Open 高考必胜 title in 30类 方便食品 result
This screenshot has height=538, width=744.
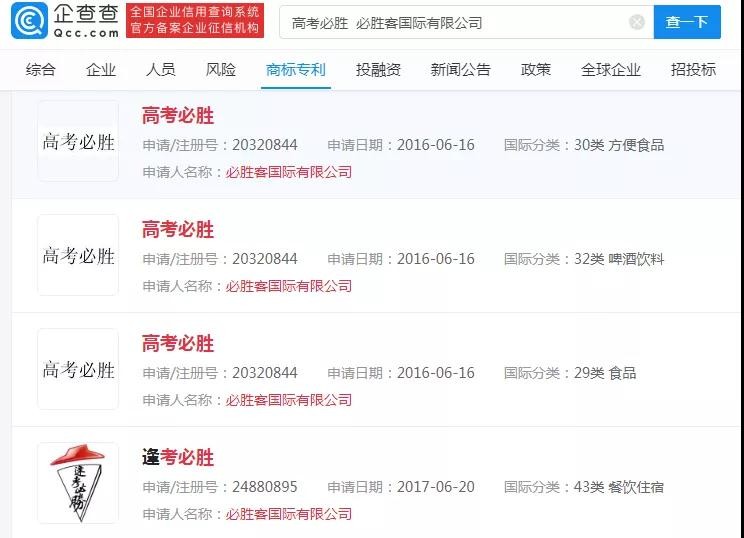pos(178,116)
